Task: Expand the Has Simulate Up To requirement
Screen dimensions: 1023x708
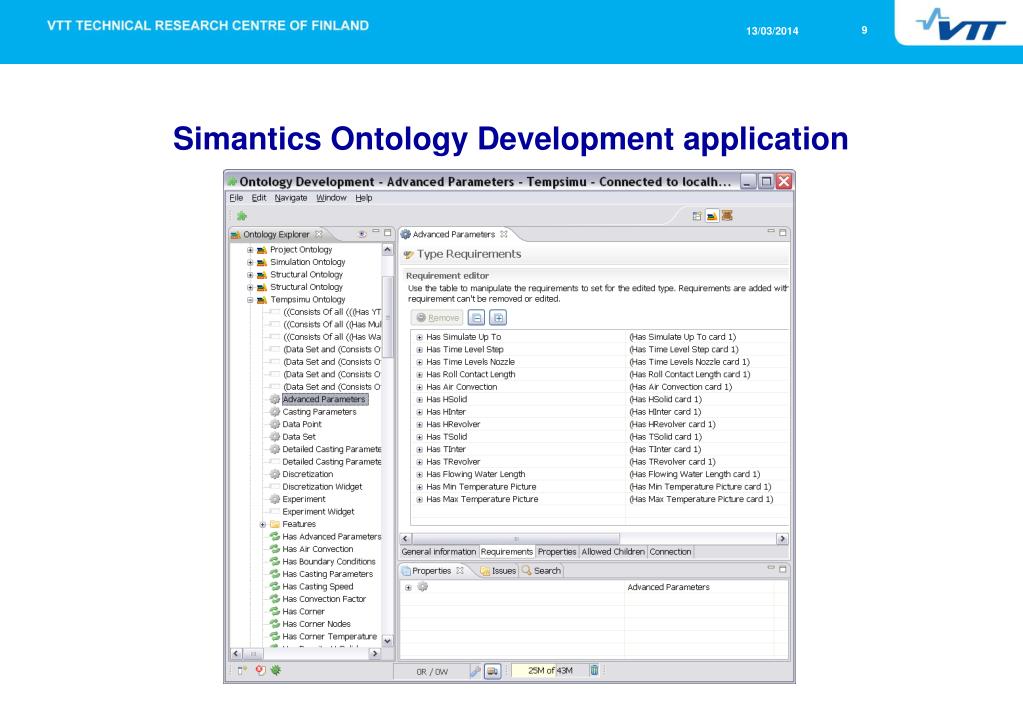Action: (420, 337)
